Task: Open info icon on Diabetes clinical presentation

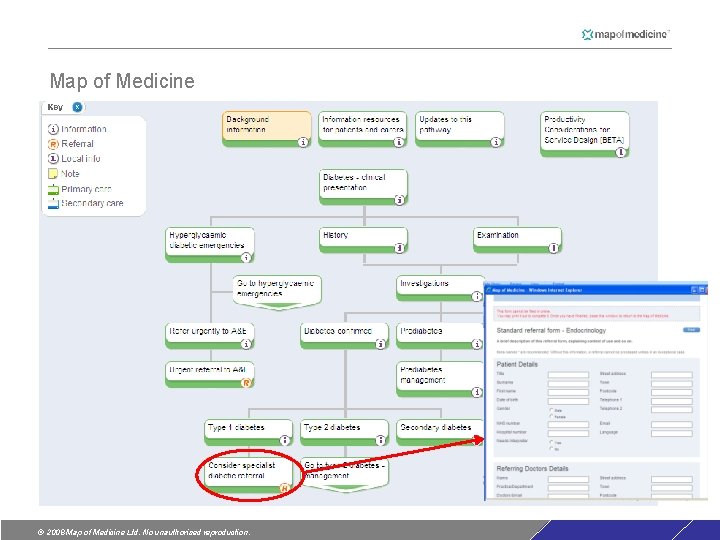Action: coord(399,200)
